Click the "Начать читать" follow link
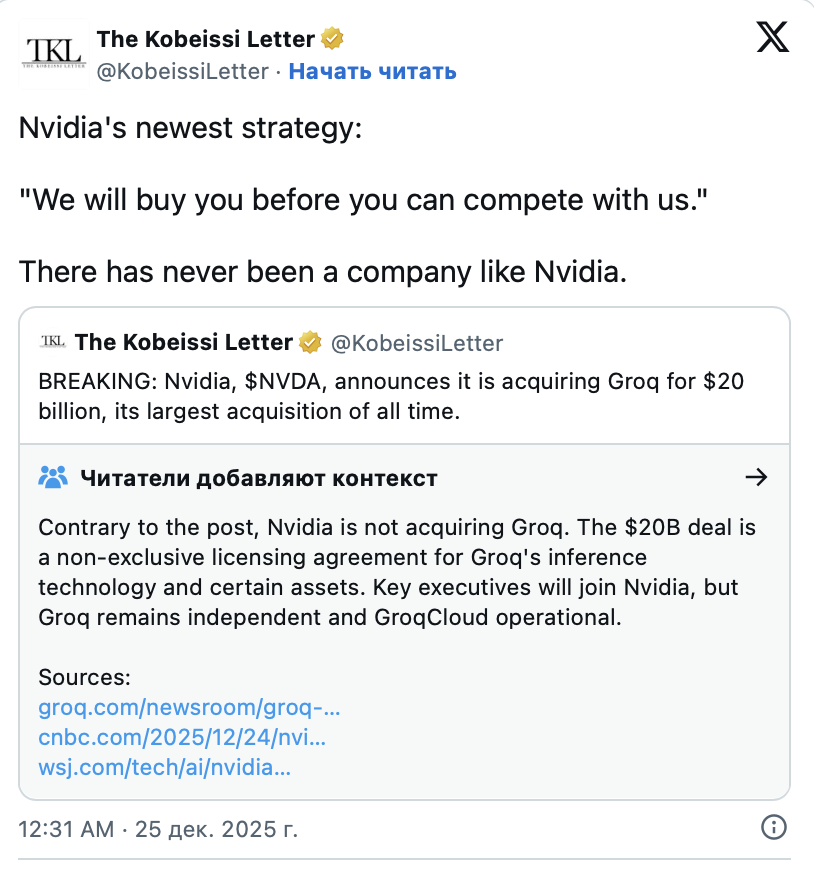This screenshot has height=878, width=814. click(x=372, y=71)
